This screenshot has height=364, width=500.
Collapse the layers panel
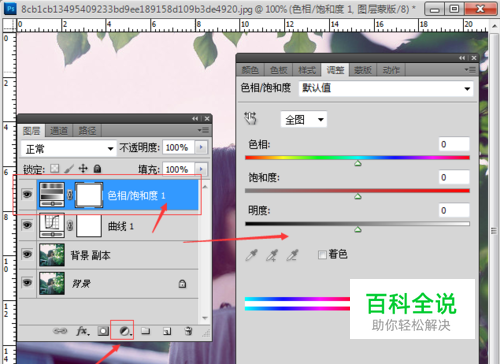(x=195, y=119)
